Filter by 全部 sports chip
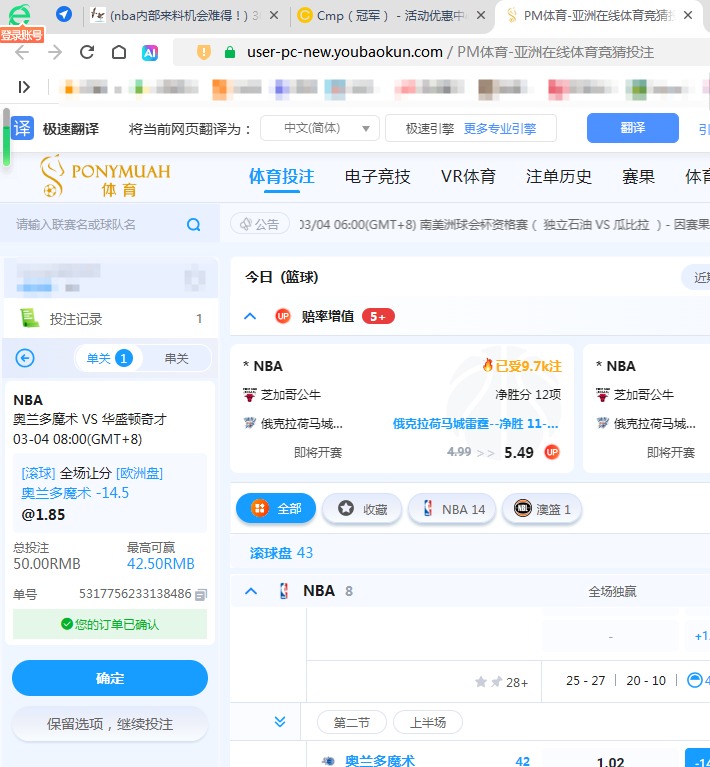Viewport: 710px width, 767px height. (276, 509)
